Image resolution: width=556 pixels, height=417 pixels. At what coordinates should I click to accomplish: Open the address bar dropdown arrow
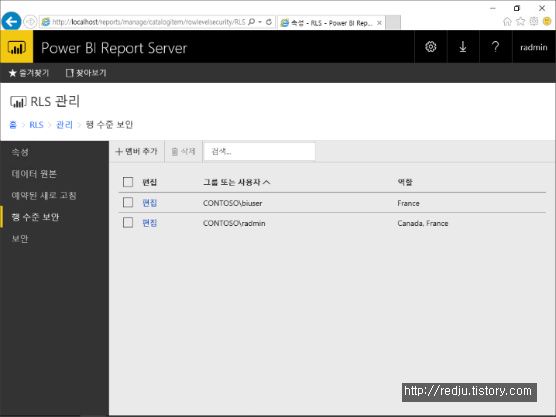tap(260, 22)
